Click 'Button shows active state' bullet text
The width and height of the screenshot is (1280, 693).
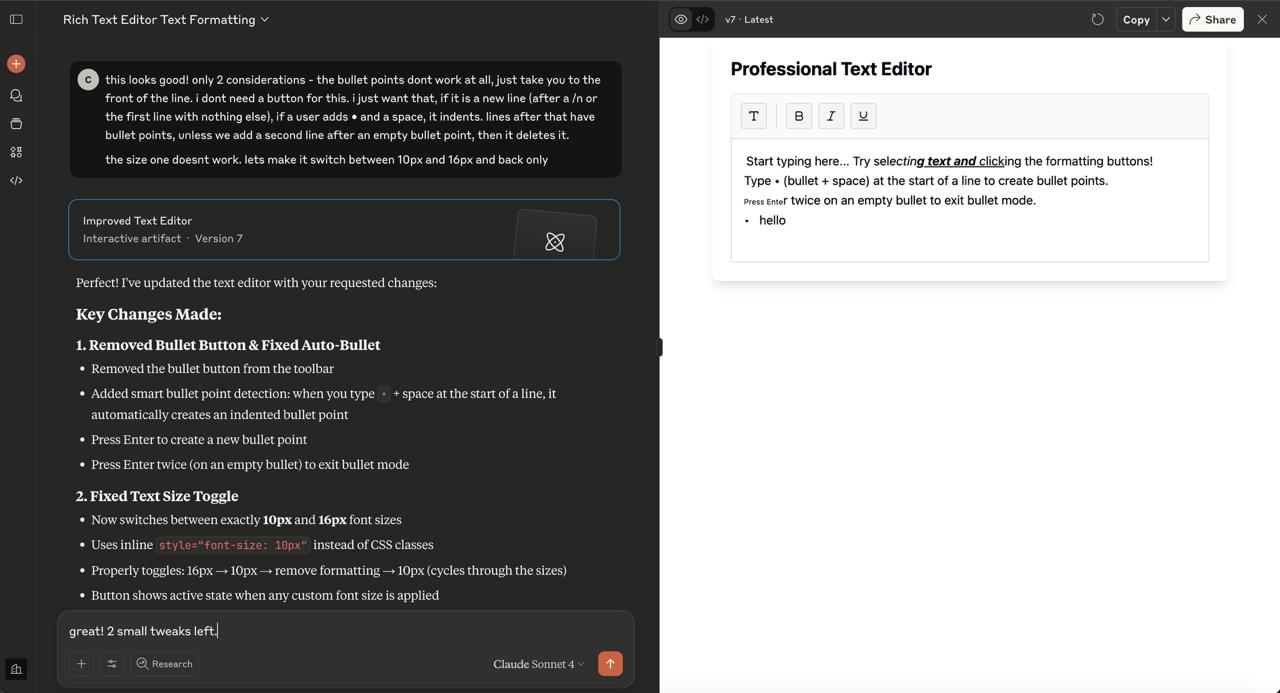coord(265,596)
